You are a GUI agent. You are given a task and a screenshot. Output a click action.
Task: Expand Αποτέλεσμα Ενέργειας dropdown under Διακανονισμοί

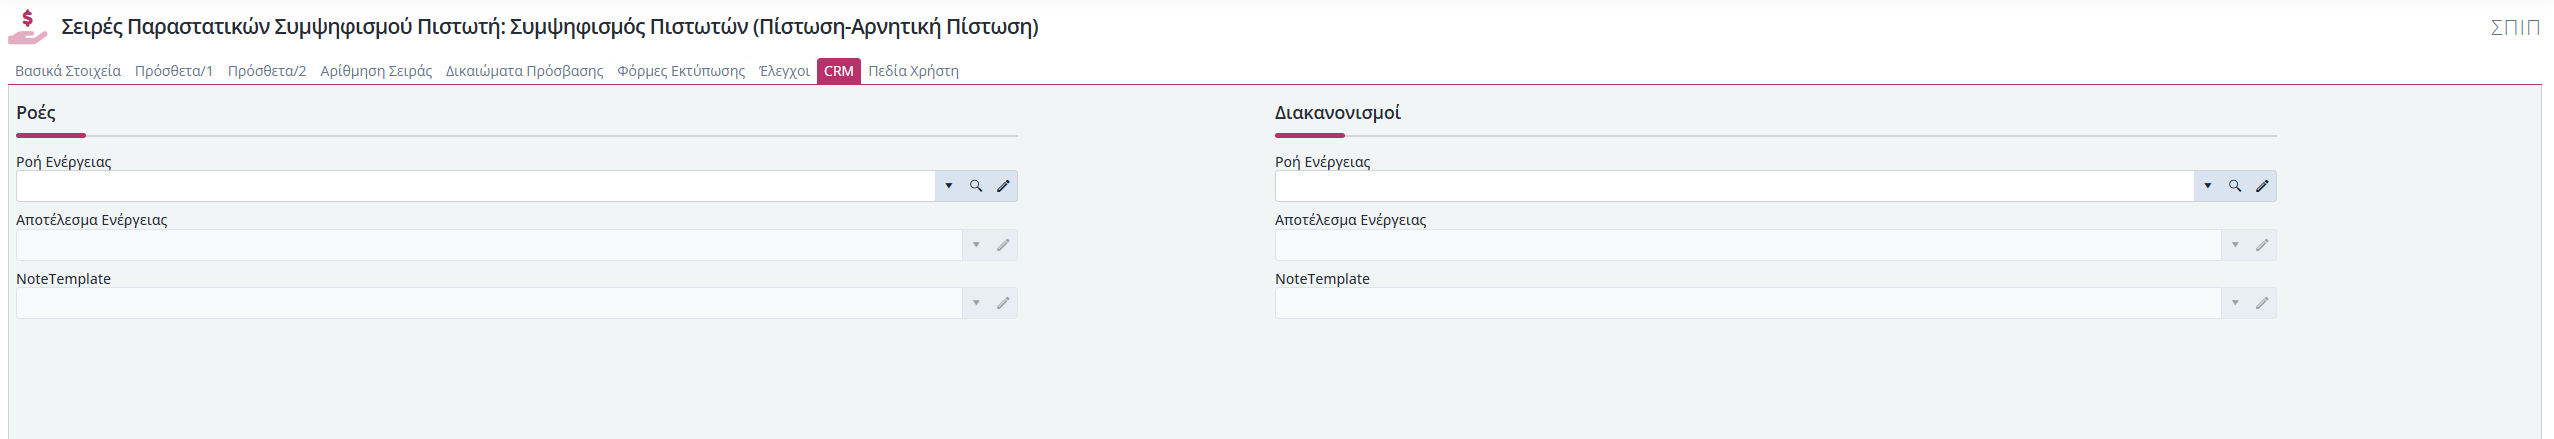click(x=2235, y=245)
